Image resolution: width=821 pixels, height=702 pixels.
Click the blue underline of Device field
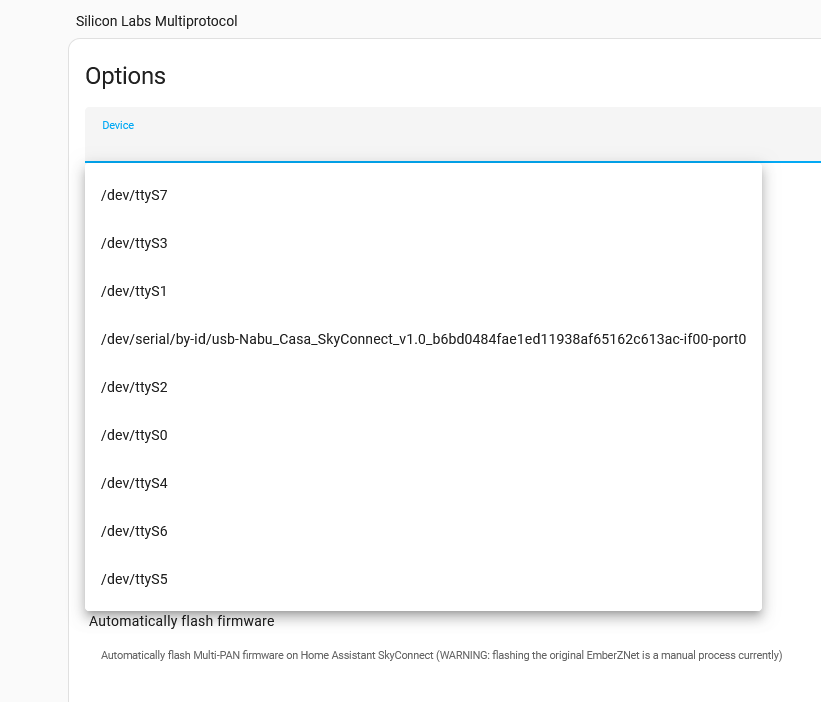[x=450, y=161]
